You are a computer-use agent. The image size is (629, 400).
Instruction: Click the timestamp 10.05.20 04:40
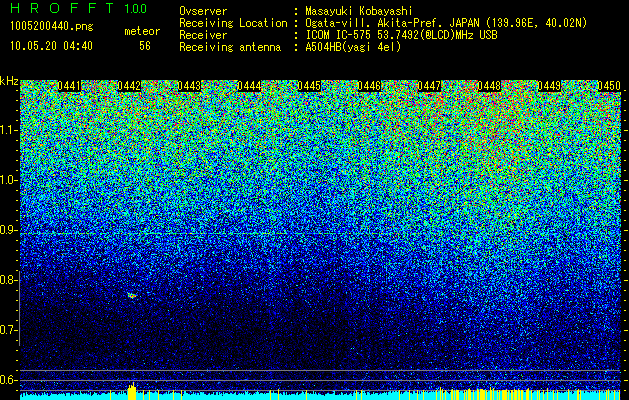(51, 46)
